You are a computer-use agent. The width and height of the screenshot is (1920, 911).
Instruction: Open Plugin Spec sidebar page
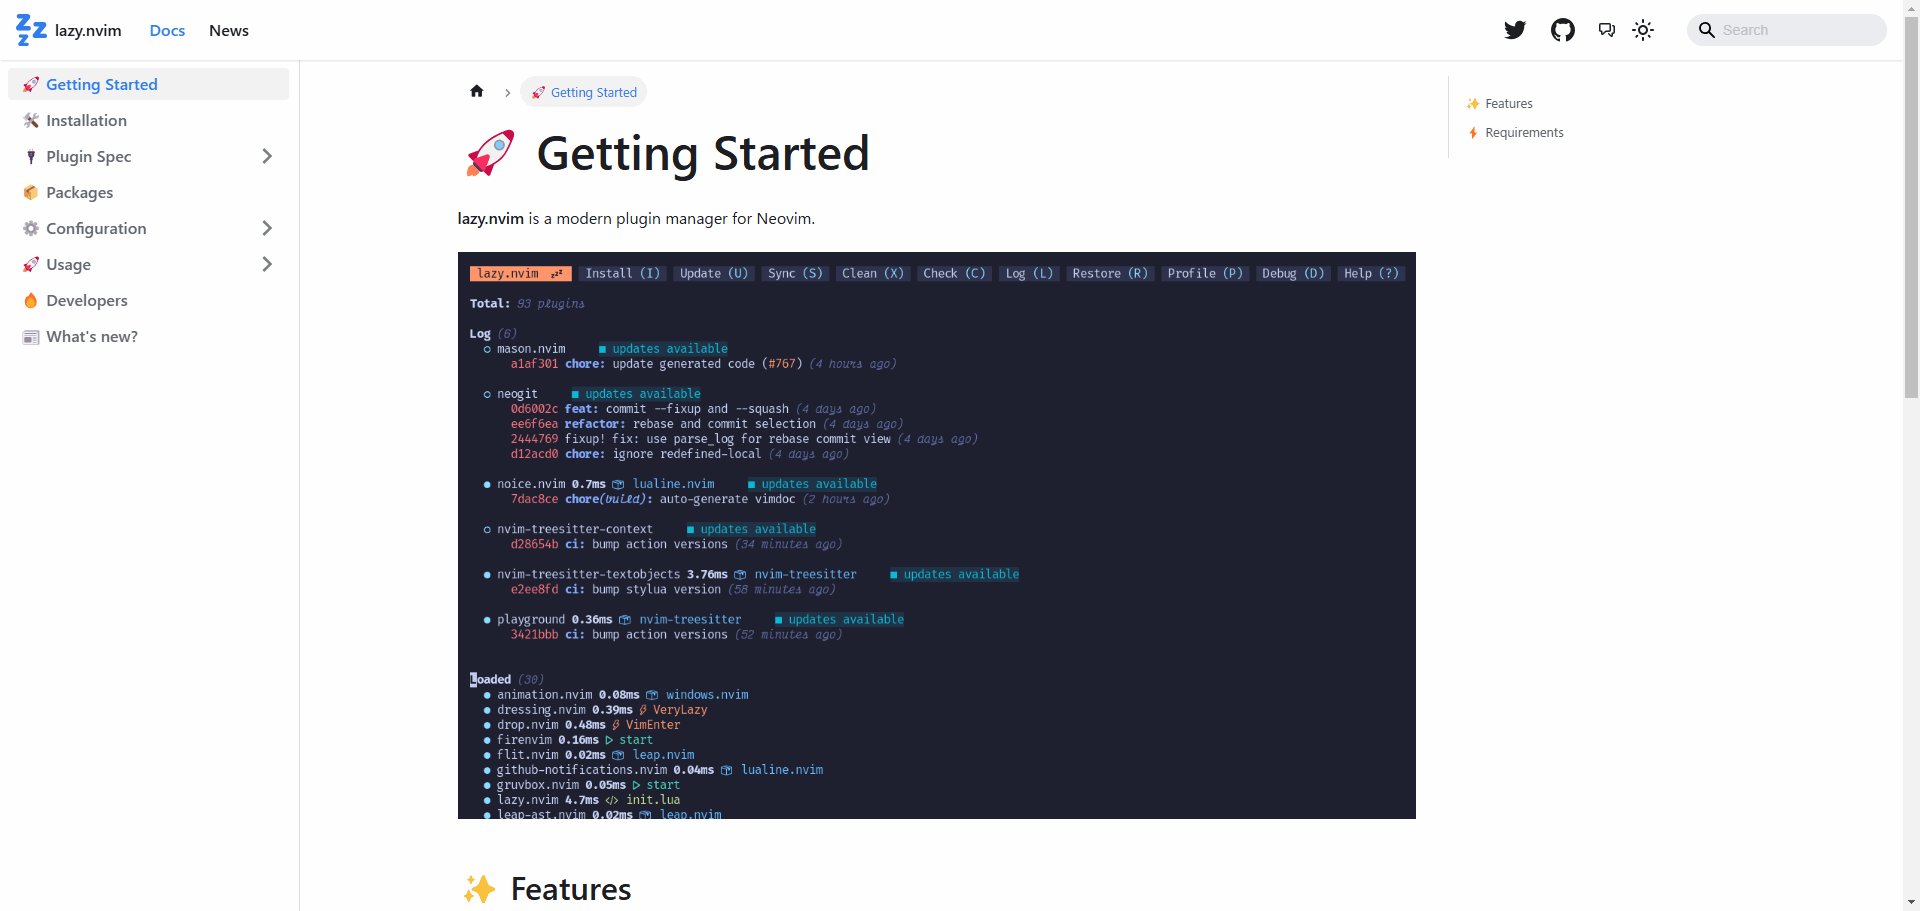[x=88, y=156]
